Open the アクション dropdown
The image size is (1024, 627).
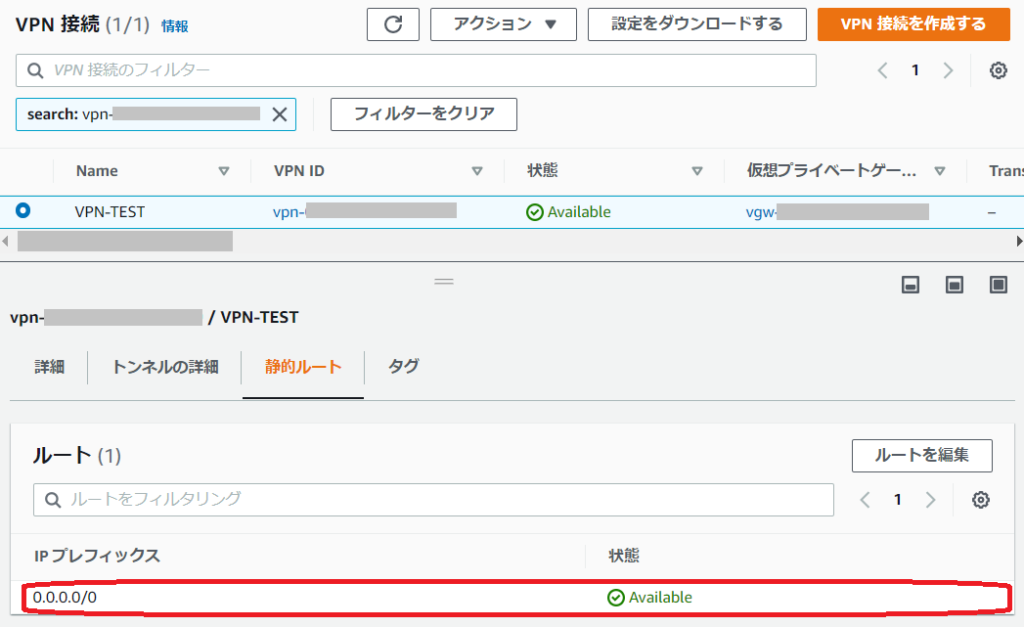pyautogui.click(x=503, y=25)
